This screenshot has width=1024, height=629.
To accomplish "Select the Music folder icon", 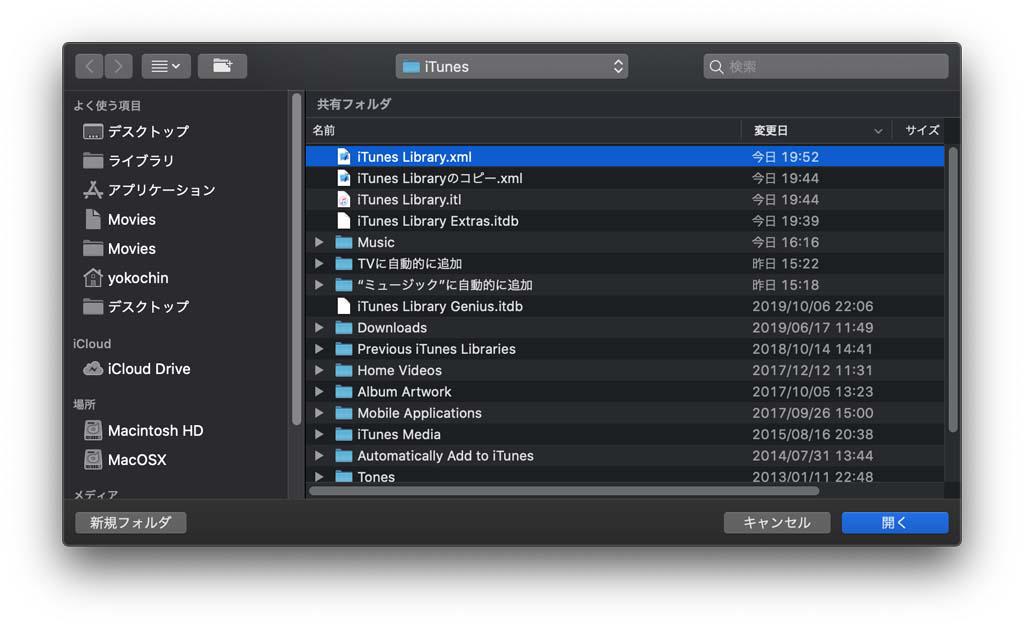I will [344, 242].
